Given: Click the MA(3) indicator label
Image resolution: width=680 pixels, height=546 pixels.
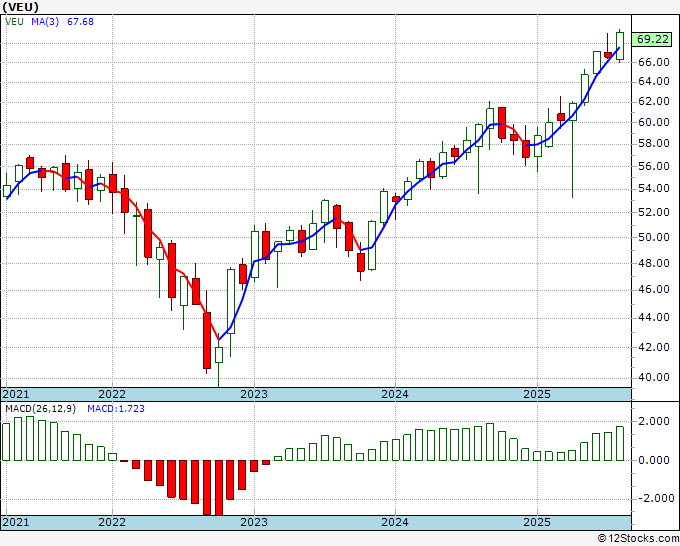Looking at the screenshot, I should point(45,22).
